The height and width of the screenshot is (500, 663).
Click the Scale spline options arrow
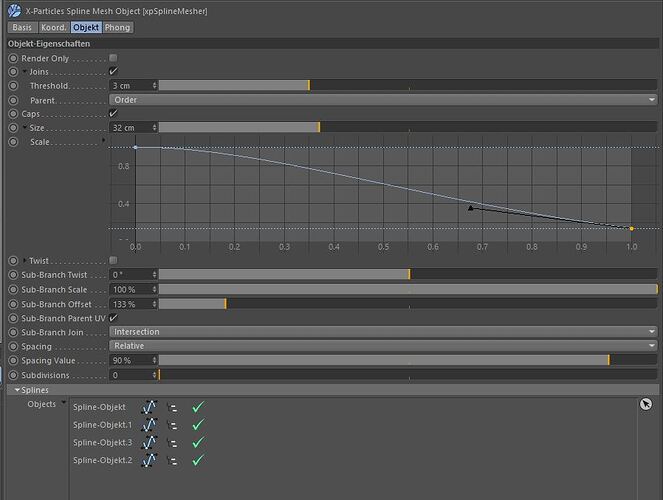(104, 140)
